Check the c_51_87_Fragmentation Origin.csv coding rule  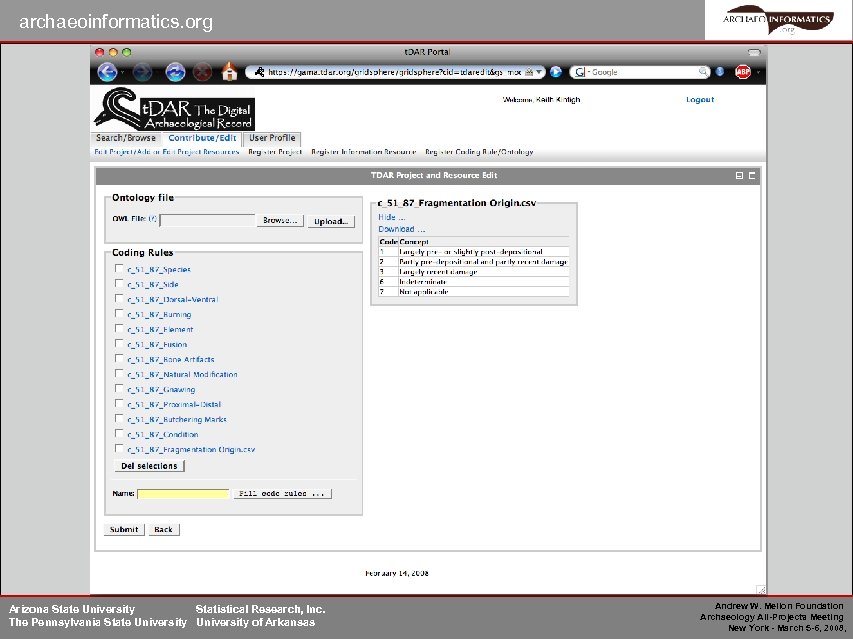point(119,449)
